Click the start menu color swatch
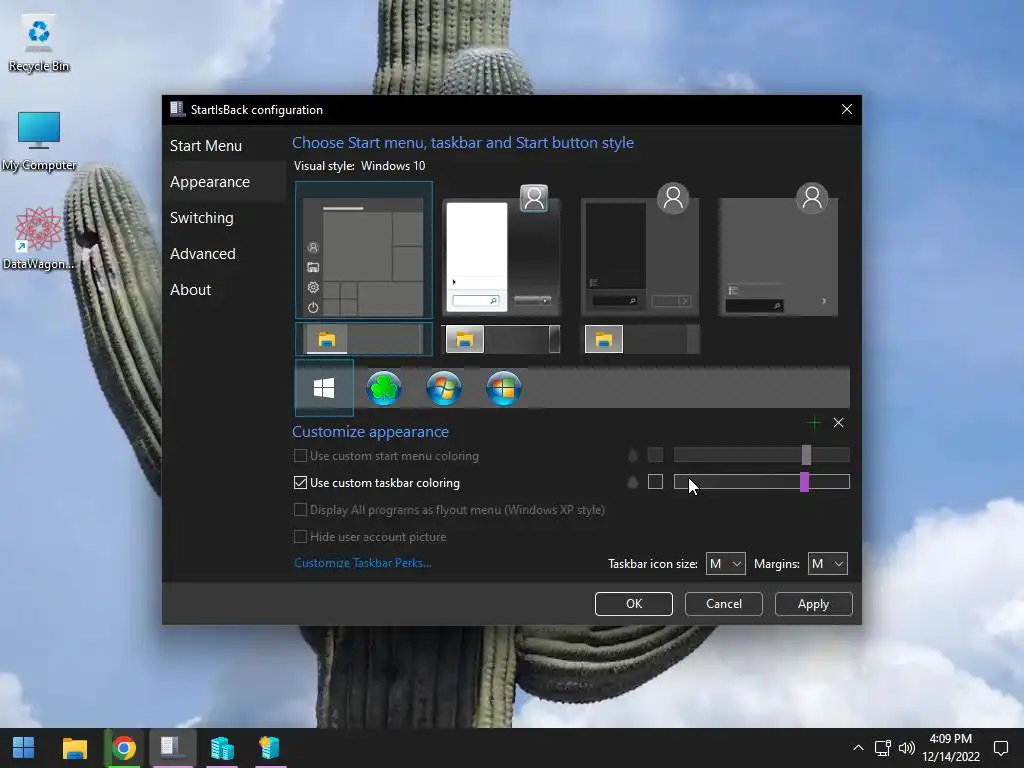Screen dimensions: 1024x768 pos(655,455)
